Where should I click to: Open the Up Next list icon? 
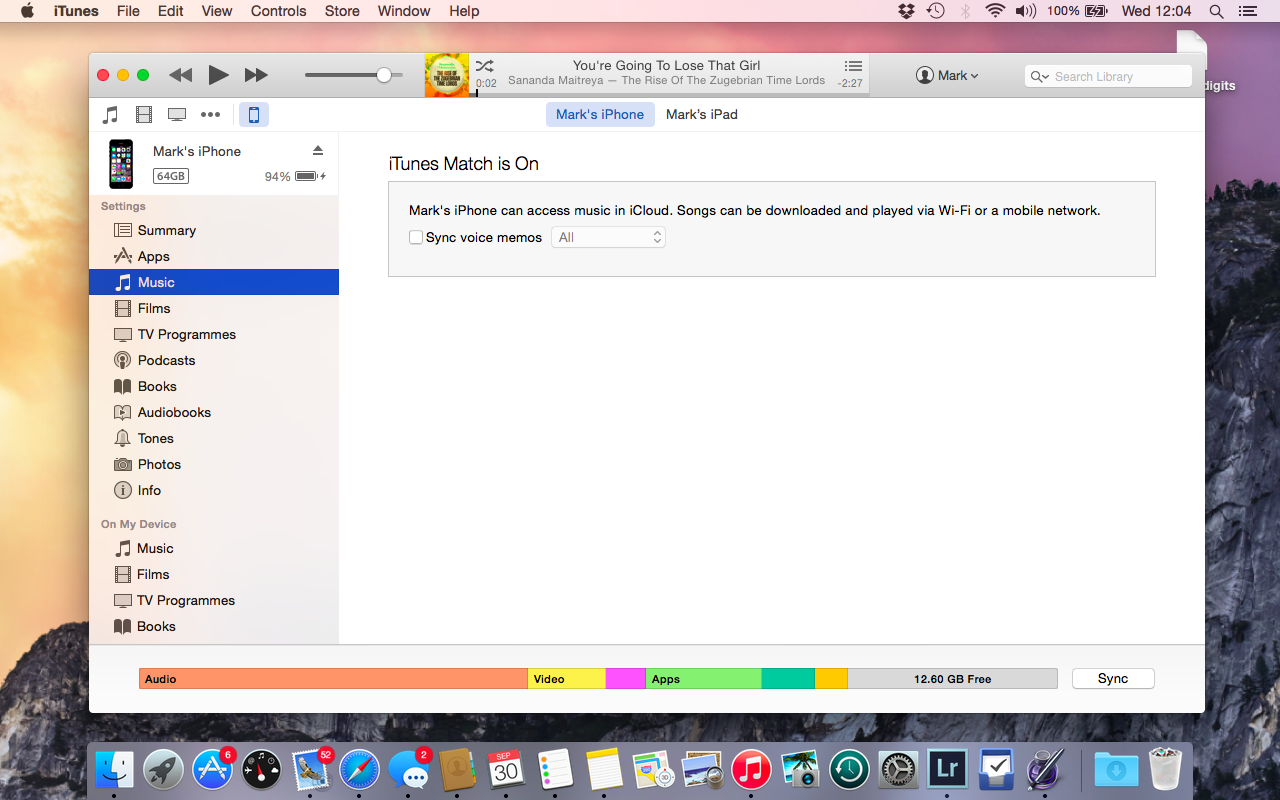click(x=852, y=66)
